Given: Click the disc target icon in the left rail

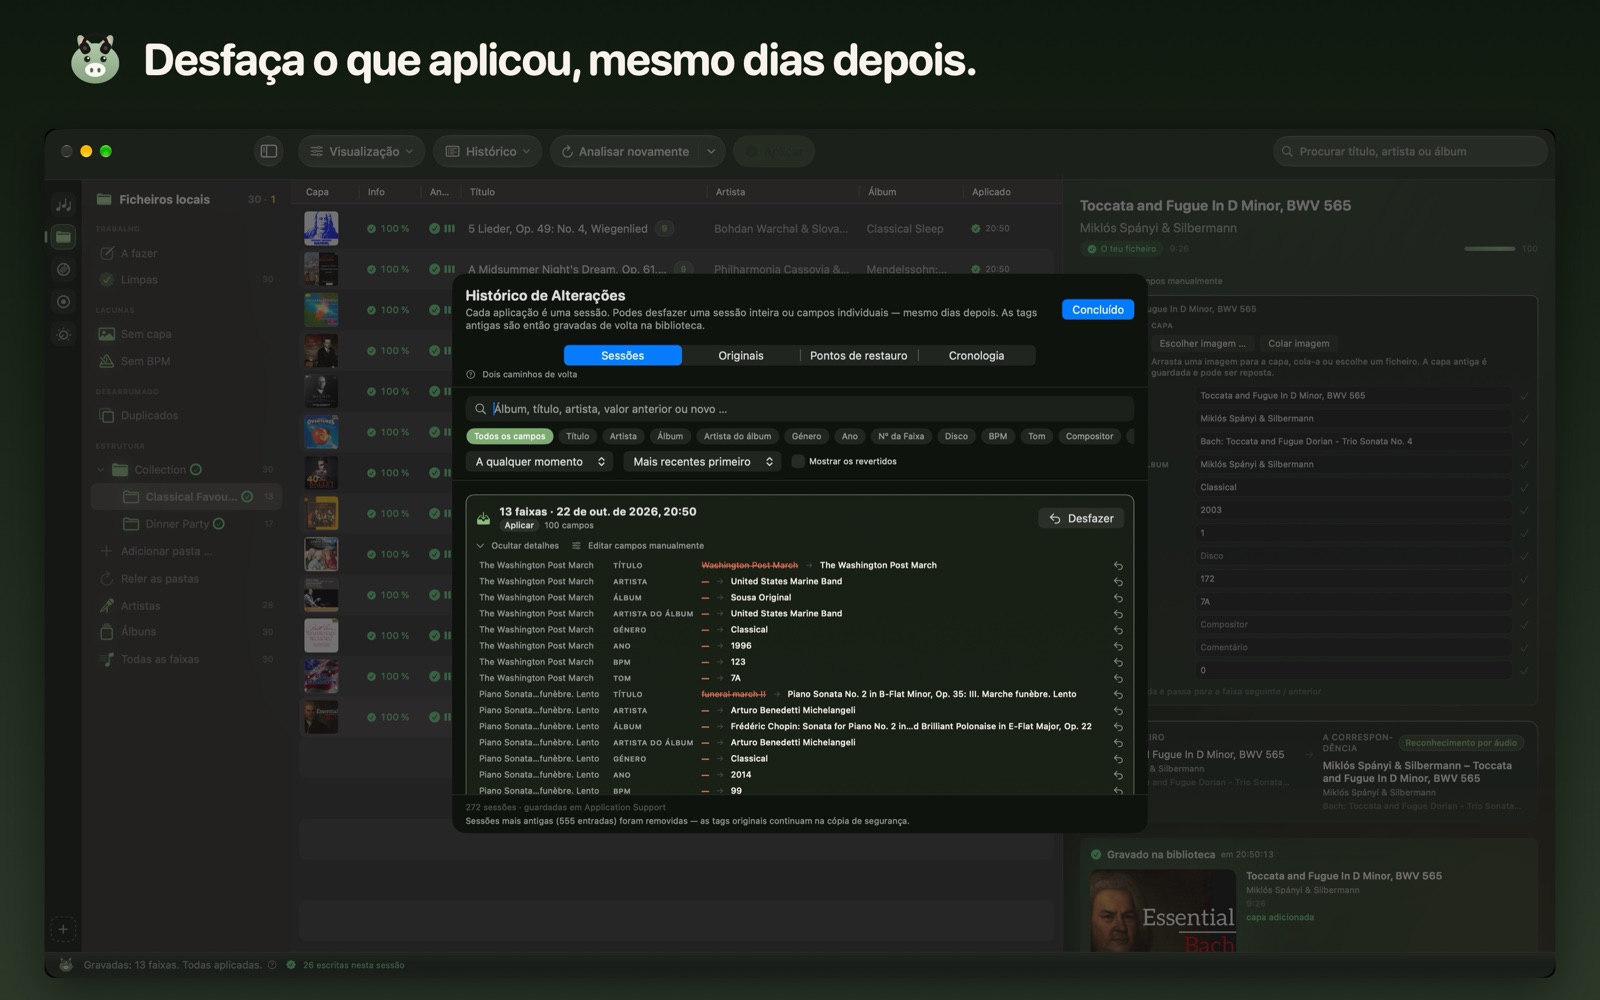Looking at the screenshot, I should click(x=63, y=302).
